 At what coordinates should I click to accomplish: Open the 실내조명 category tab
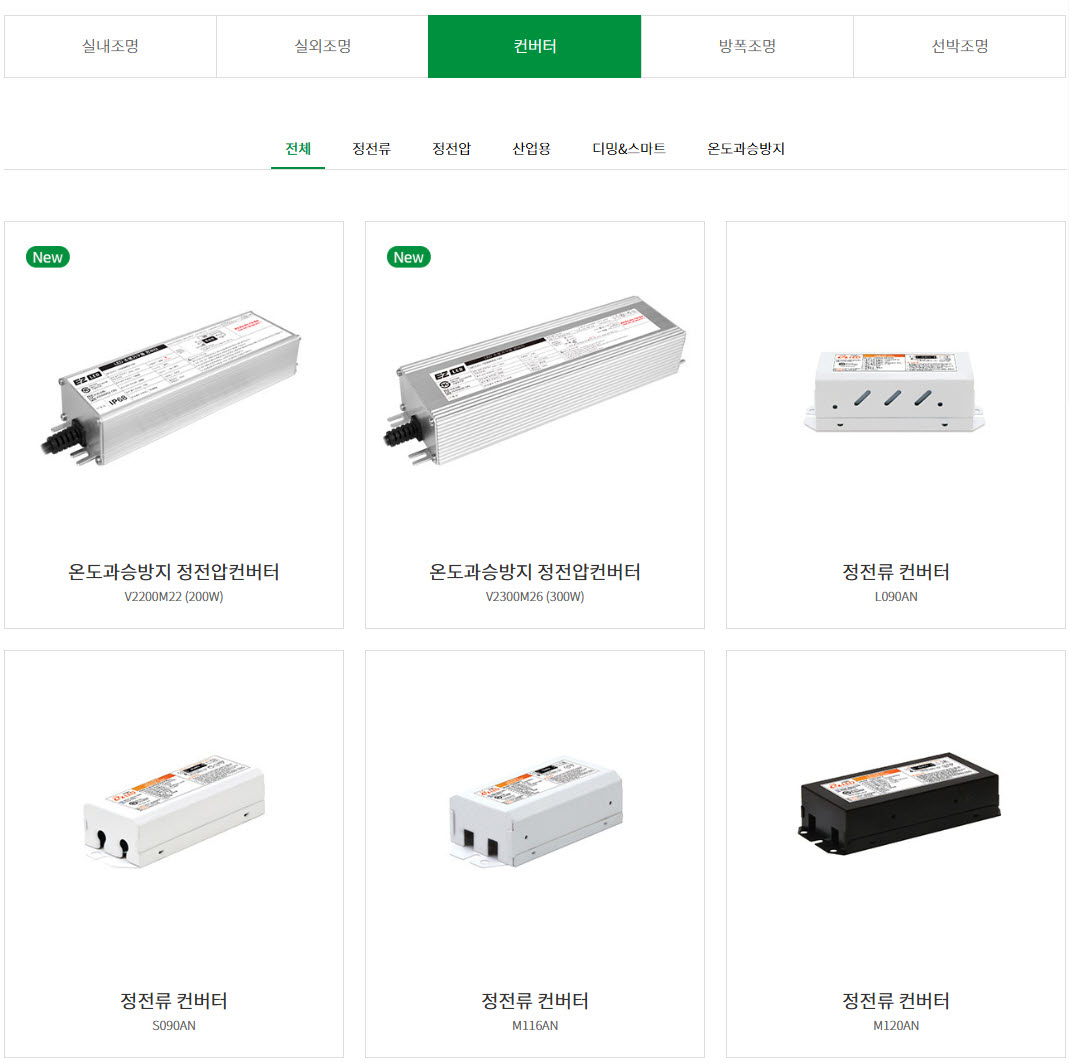coord(110,46)
